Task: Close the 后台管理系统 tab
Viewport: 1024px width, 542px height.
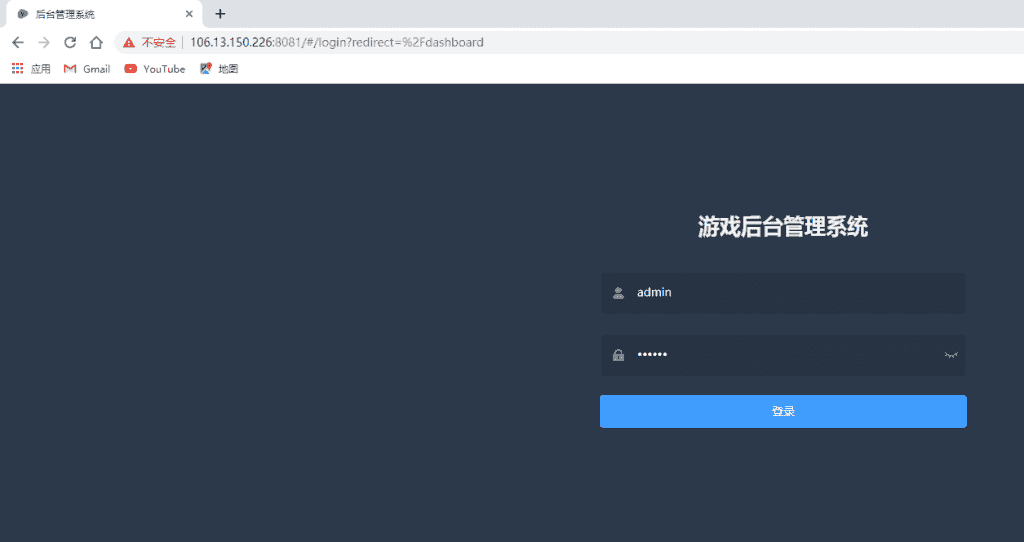Action: pyautogui.click(x=189, y=14)
